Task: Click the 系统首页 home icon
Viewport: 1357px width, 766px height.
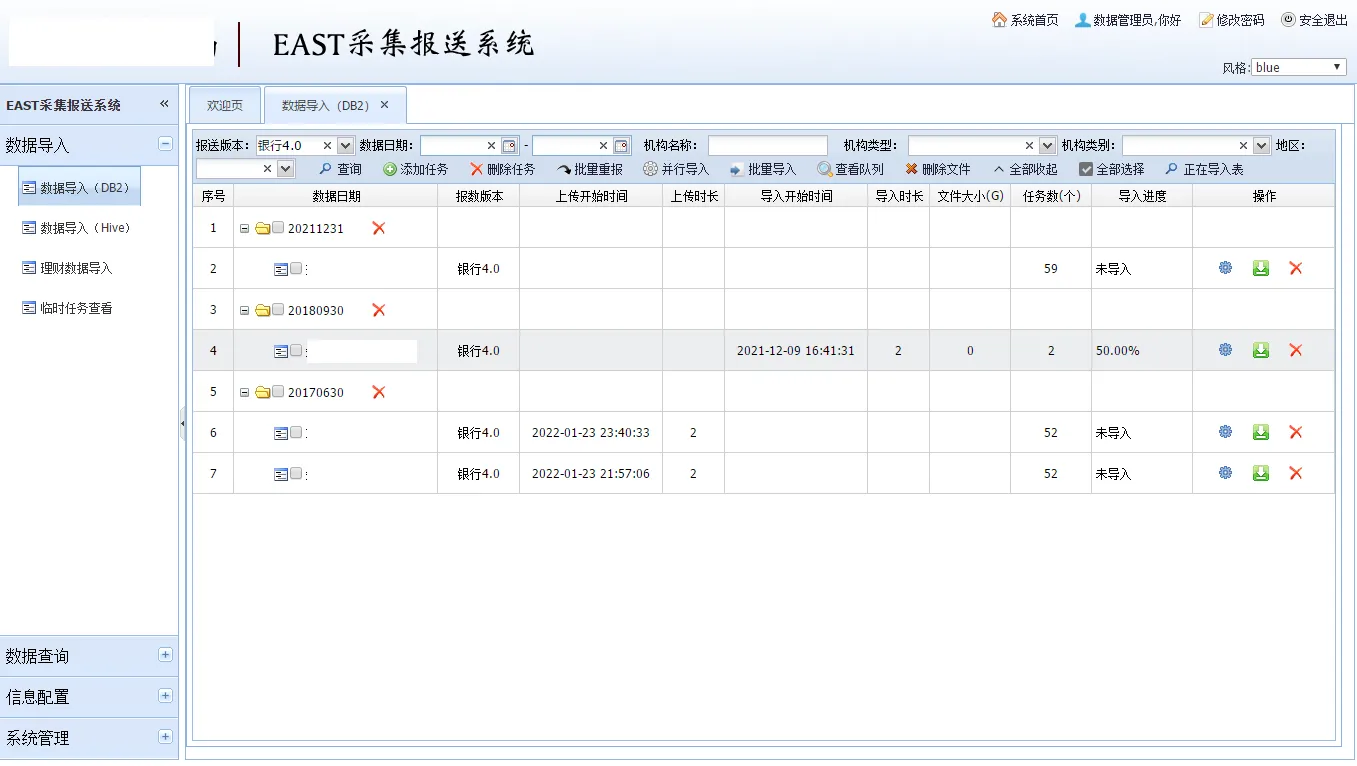Action: (999, 20)
